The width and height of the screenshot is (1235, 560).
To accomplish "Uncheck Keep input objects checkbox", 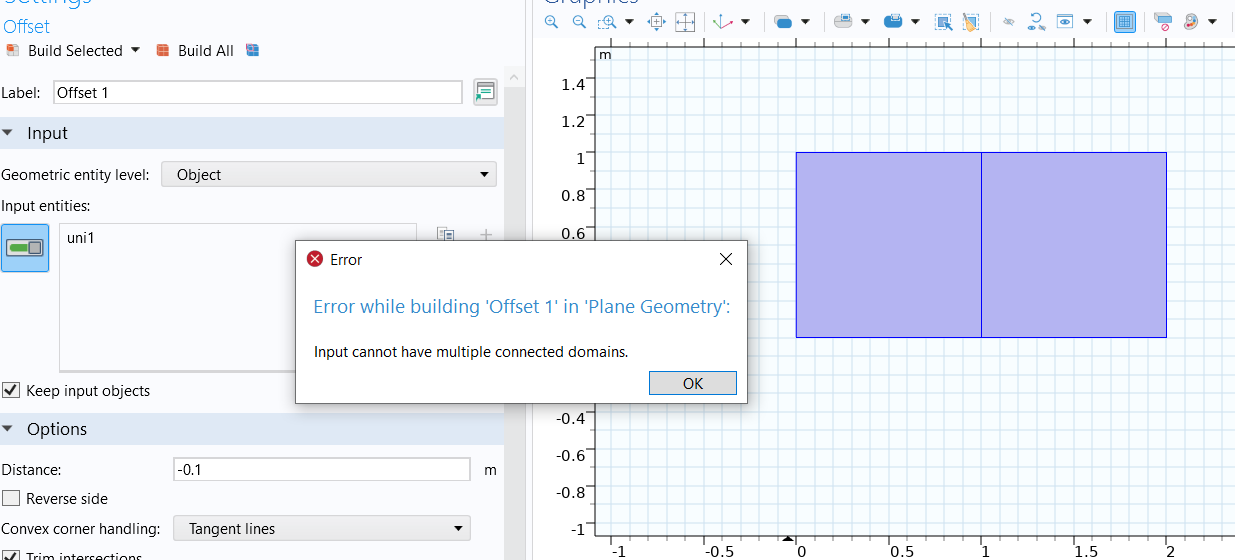I will tap(11, 390).
